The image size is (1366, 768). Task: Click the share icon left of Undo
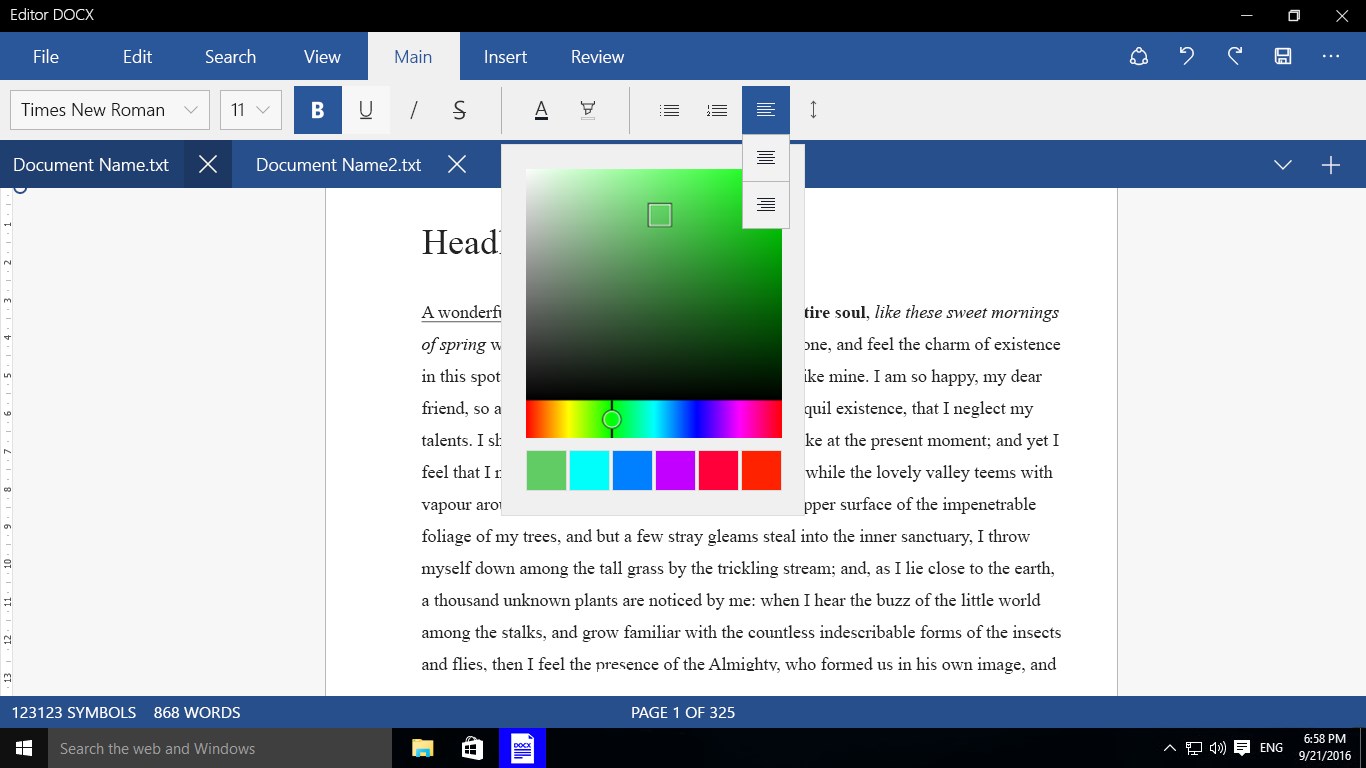coord(1139,57)
